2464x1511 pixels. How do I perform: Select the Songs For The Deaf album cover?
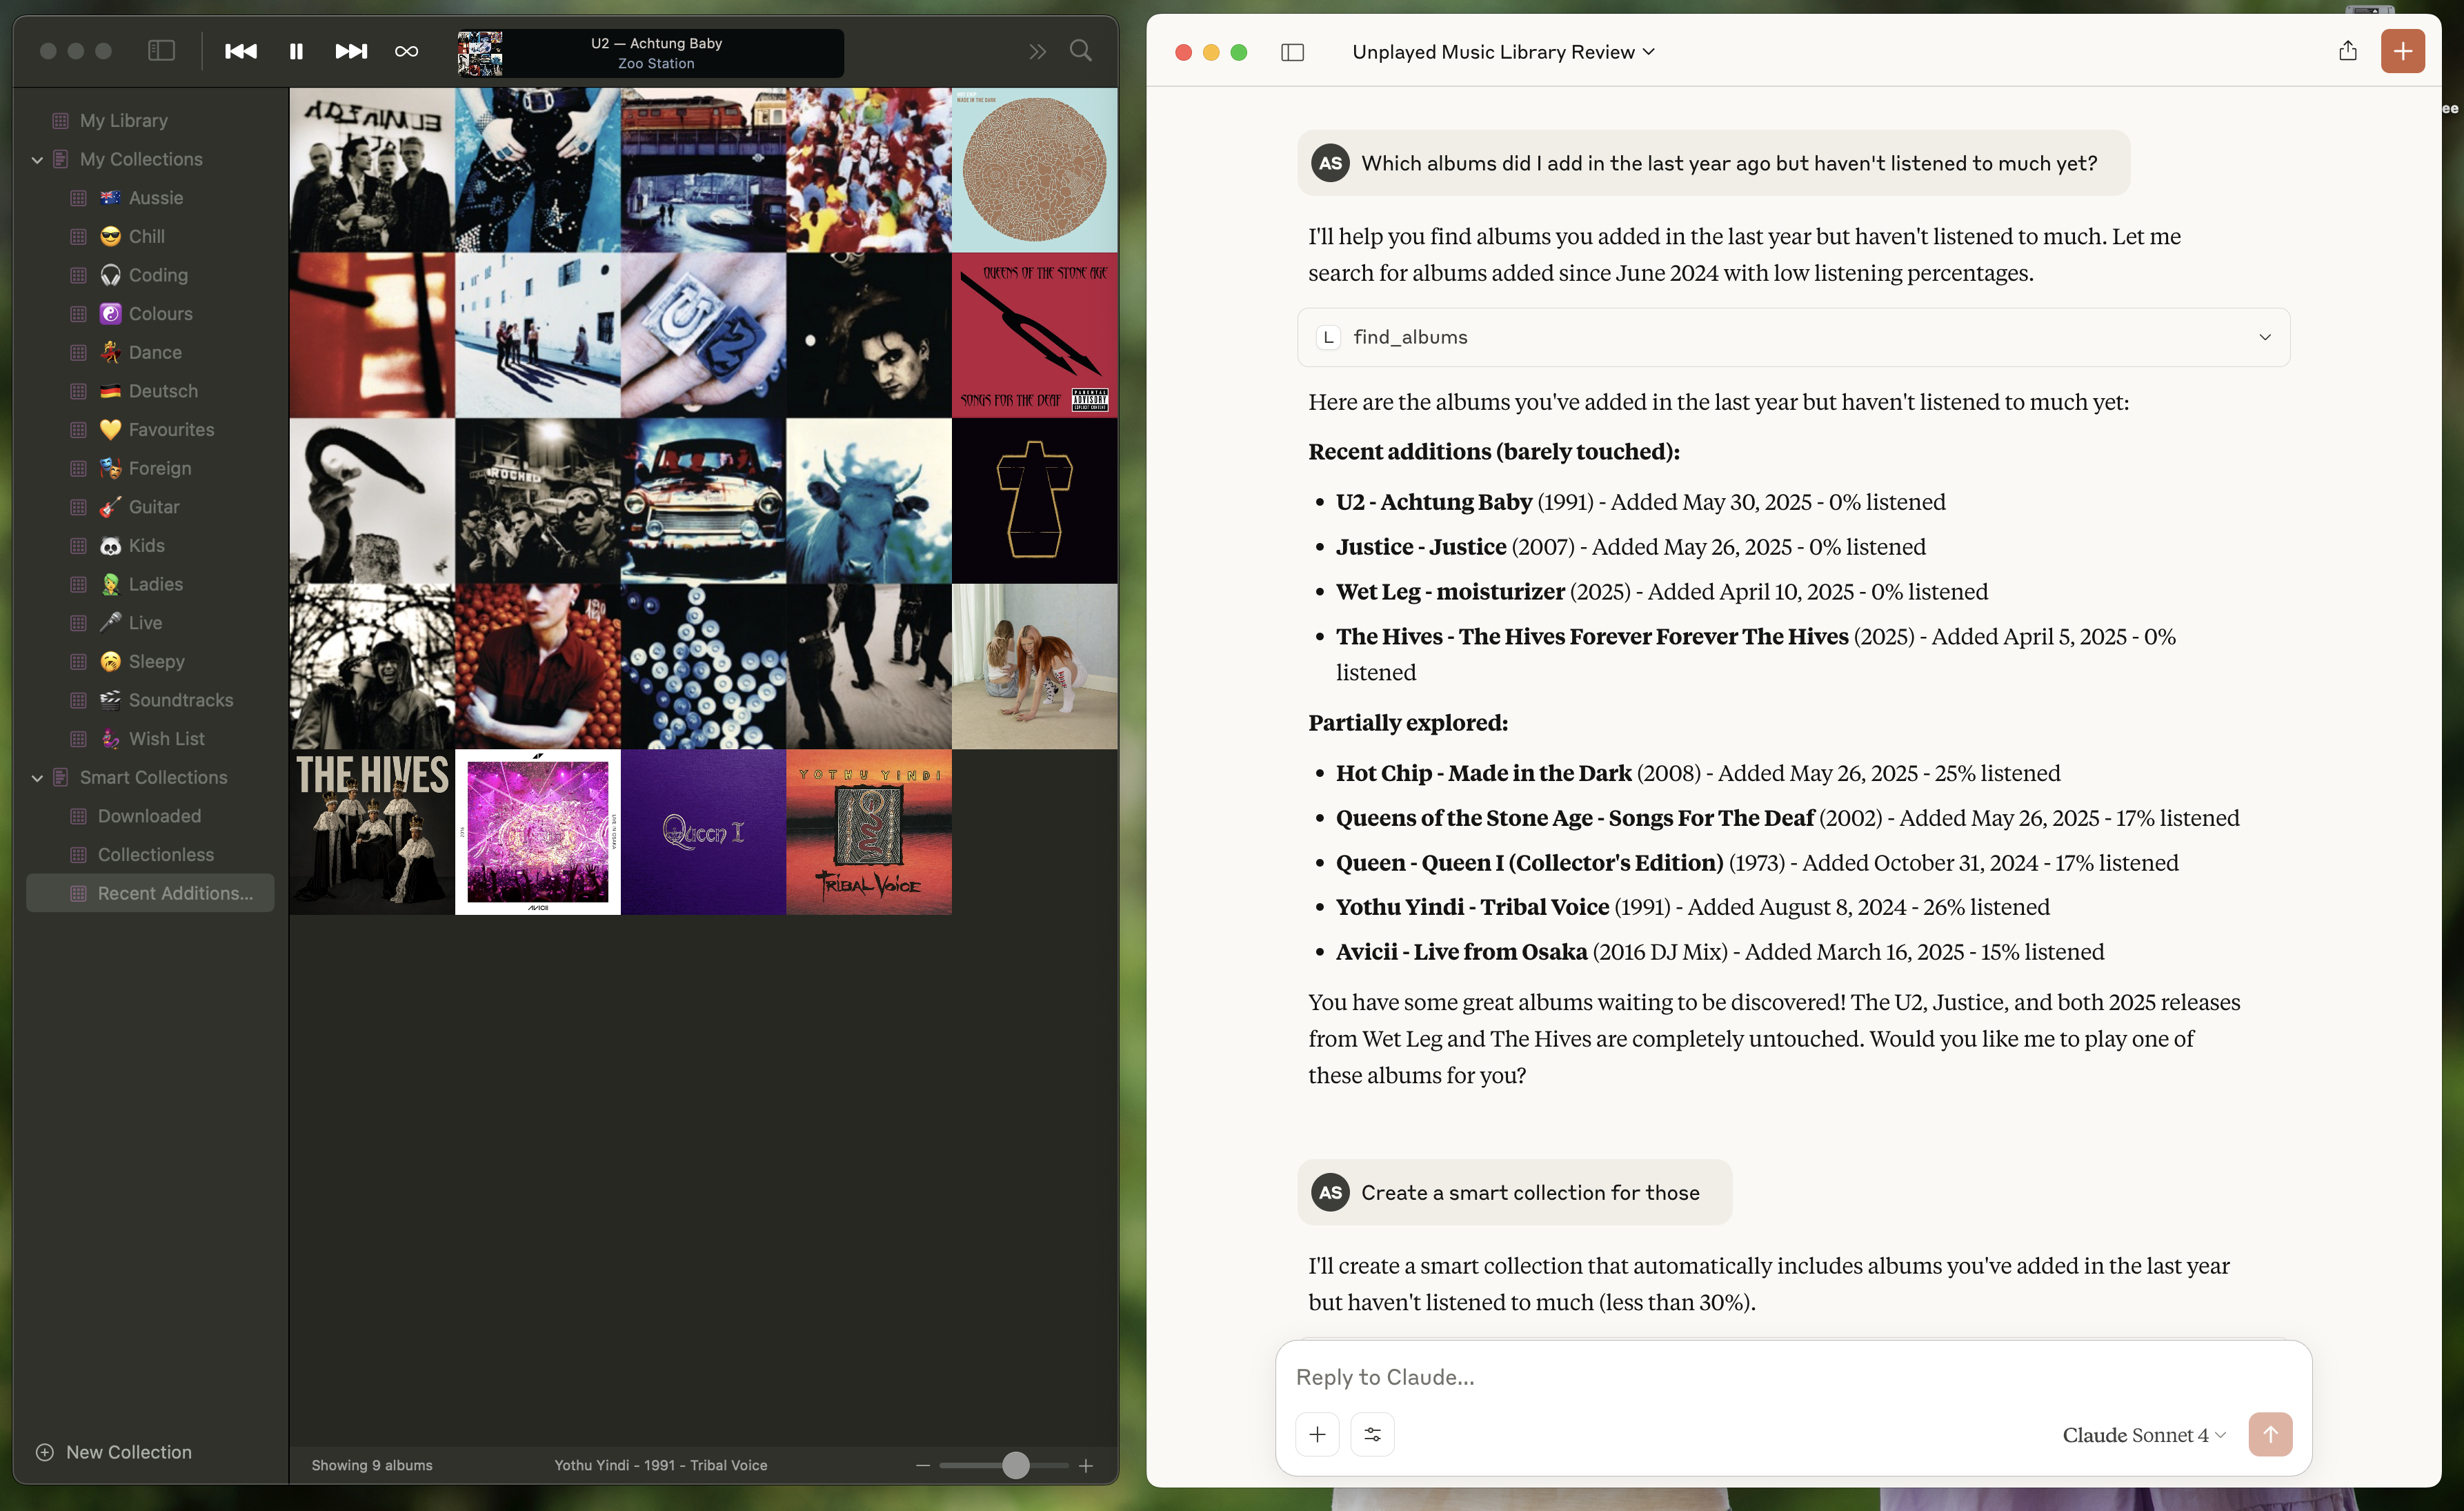coord(1035,335)
